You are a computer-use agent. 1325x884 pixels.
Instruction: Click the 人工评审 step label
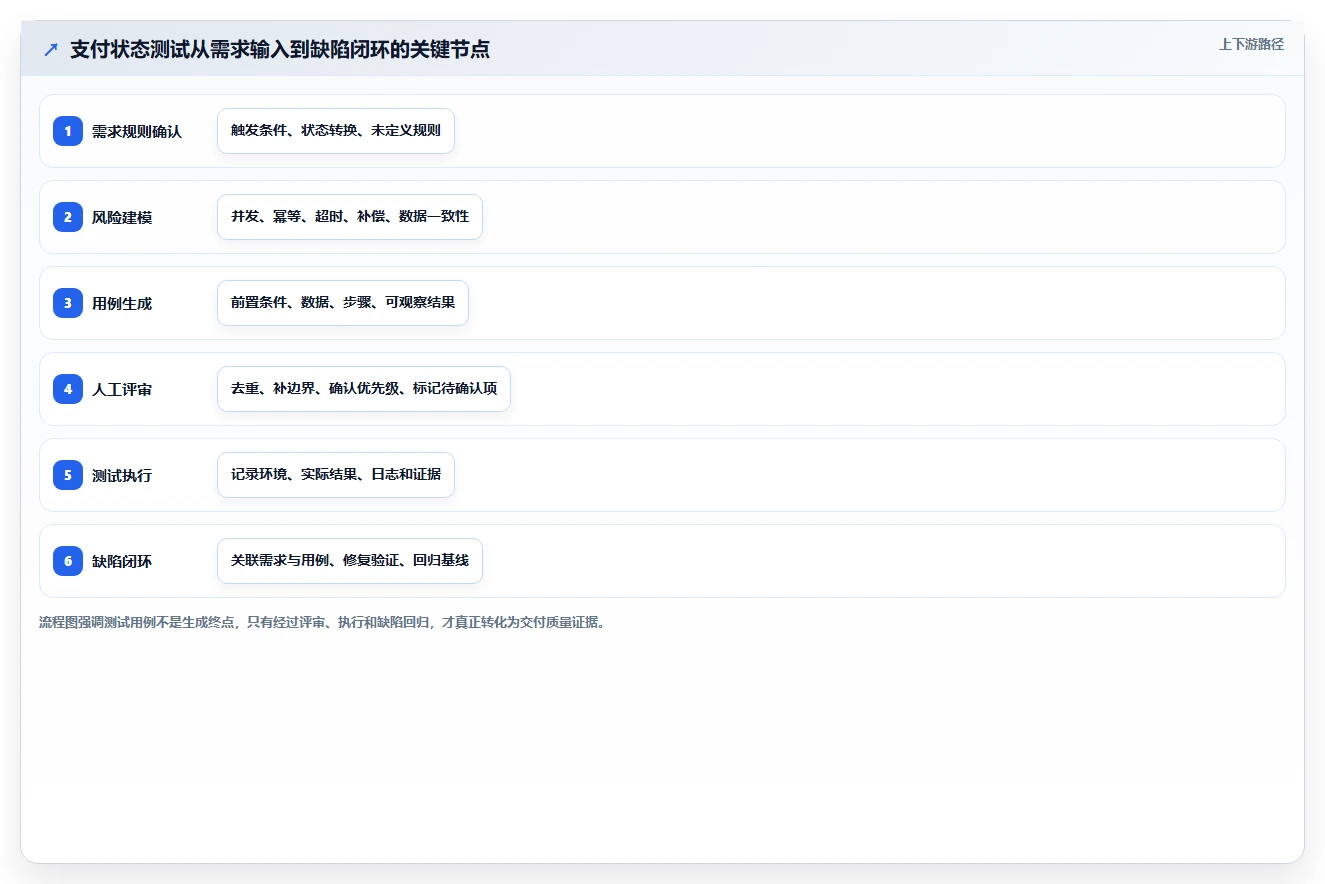[x=122, y=389]
